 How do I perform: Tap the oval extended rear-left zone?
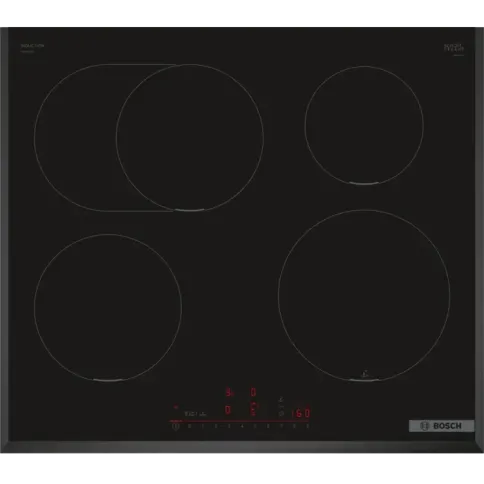(149, 137)
